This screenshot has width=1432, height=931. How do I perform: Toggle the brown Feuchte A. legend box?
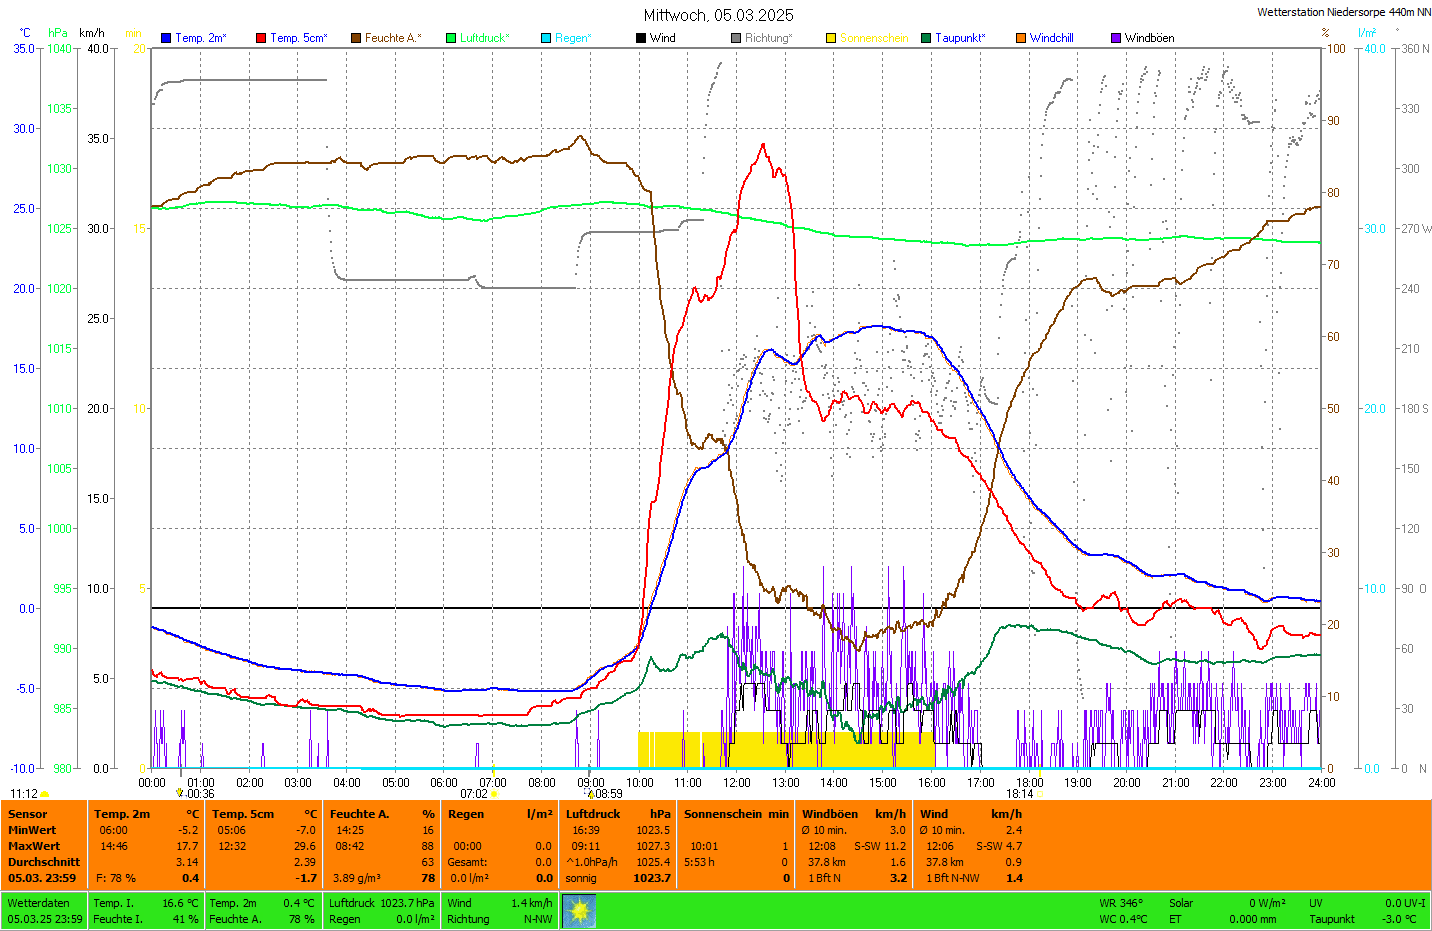[x=356, y=38]
